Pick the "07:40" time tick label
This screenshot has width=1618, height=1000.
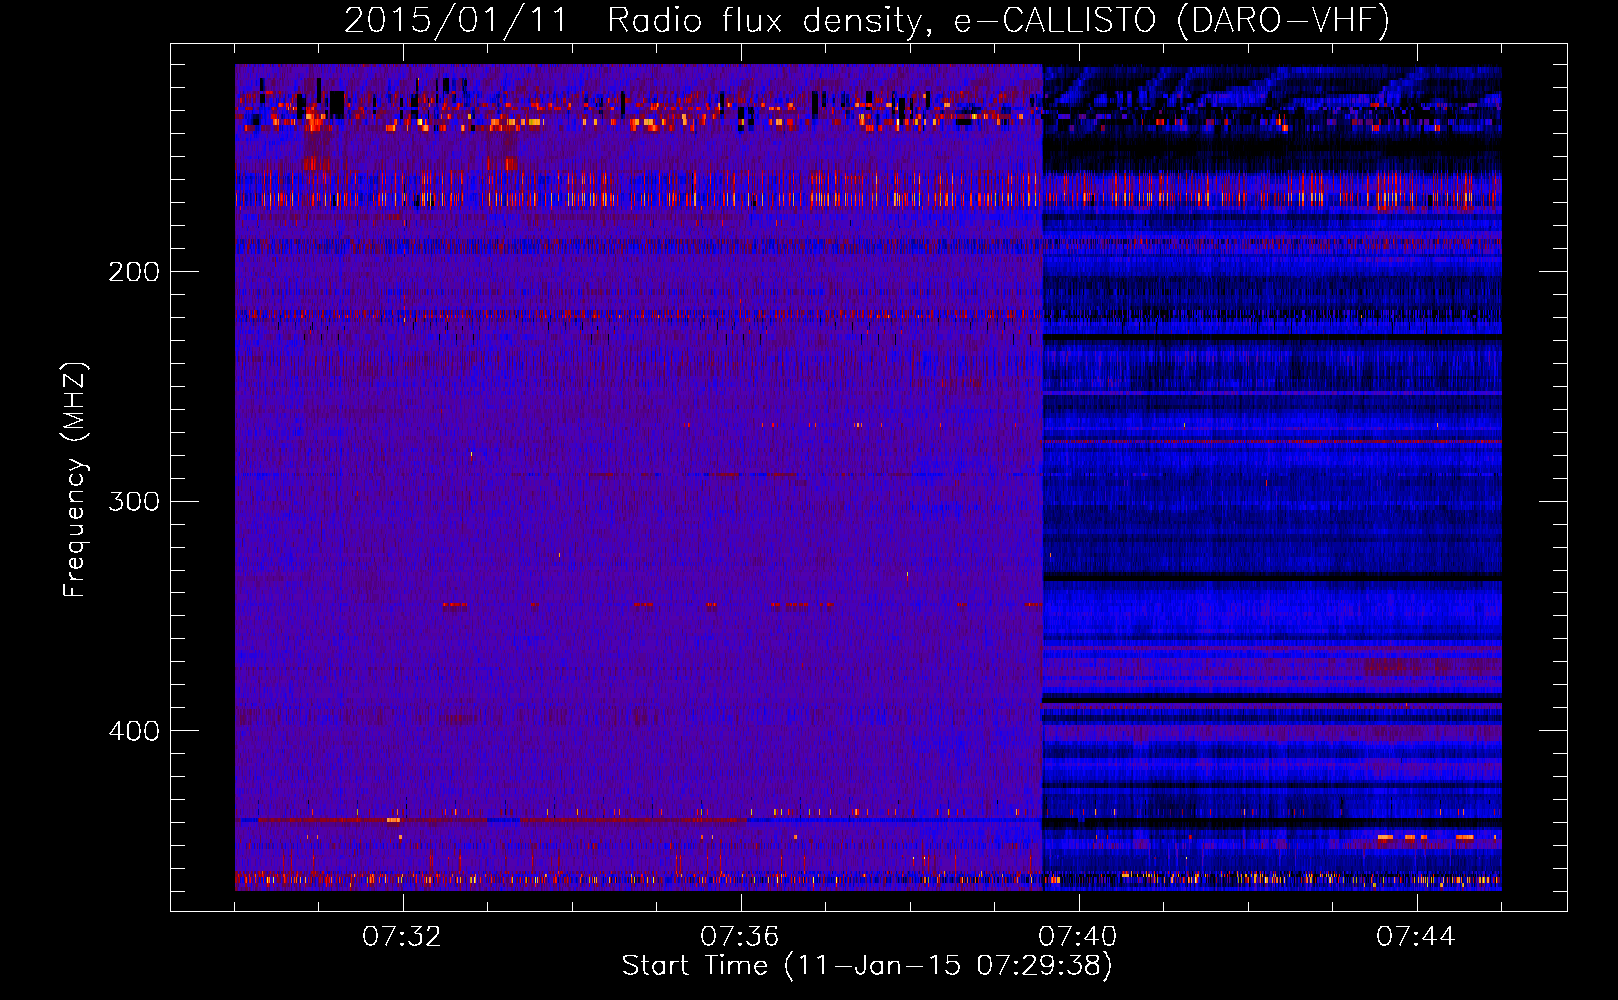coord(1078,936)
